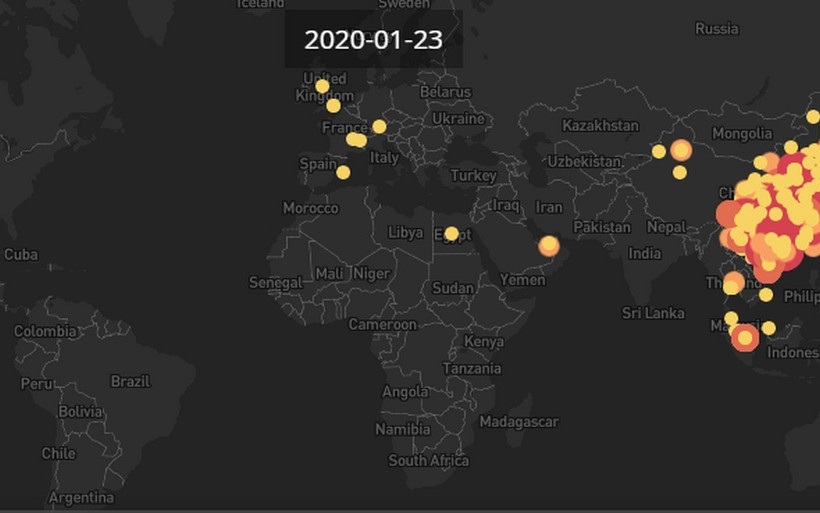Select the orange marker over Thailand
Screen dimensions: 820x513
733,283
